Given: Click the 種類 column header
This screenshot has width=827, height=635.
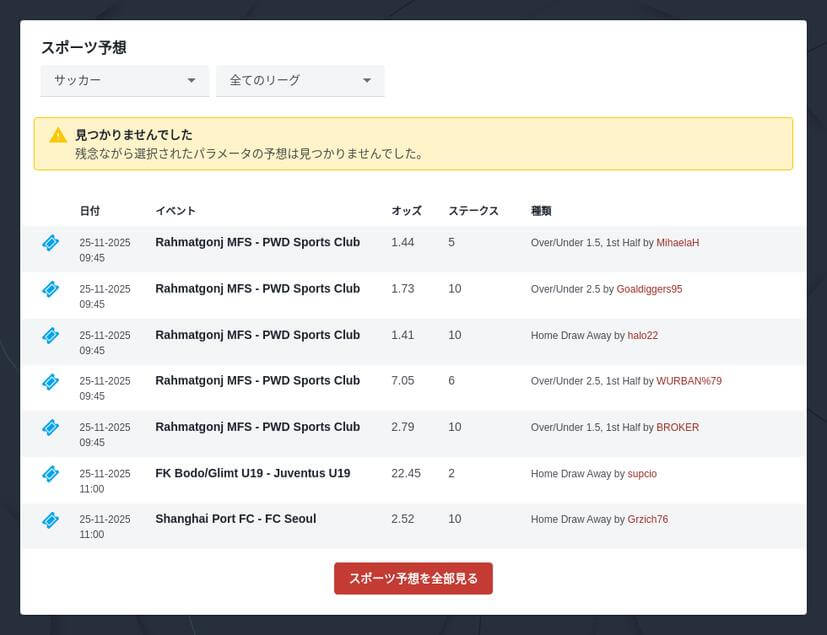Looking at the screenshot, I should (540, 211).
